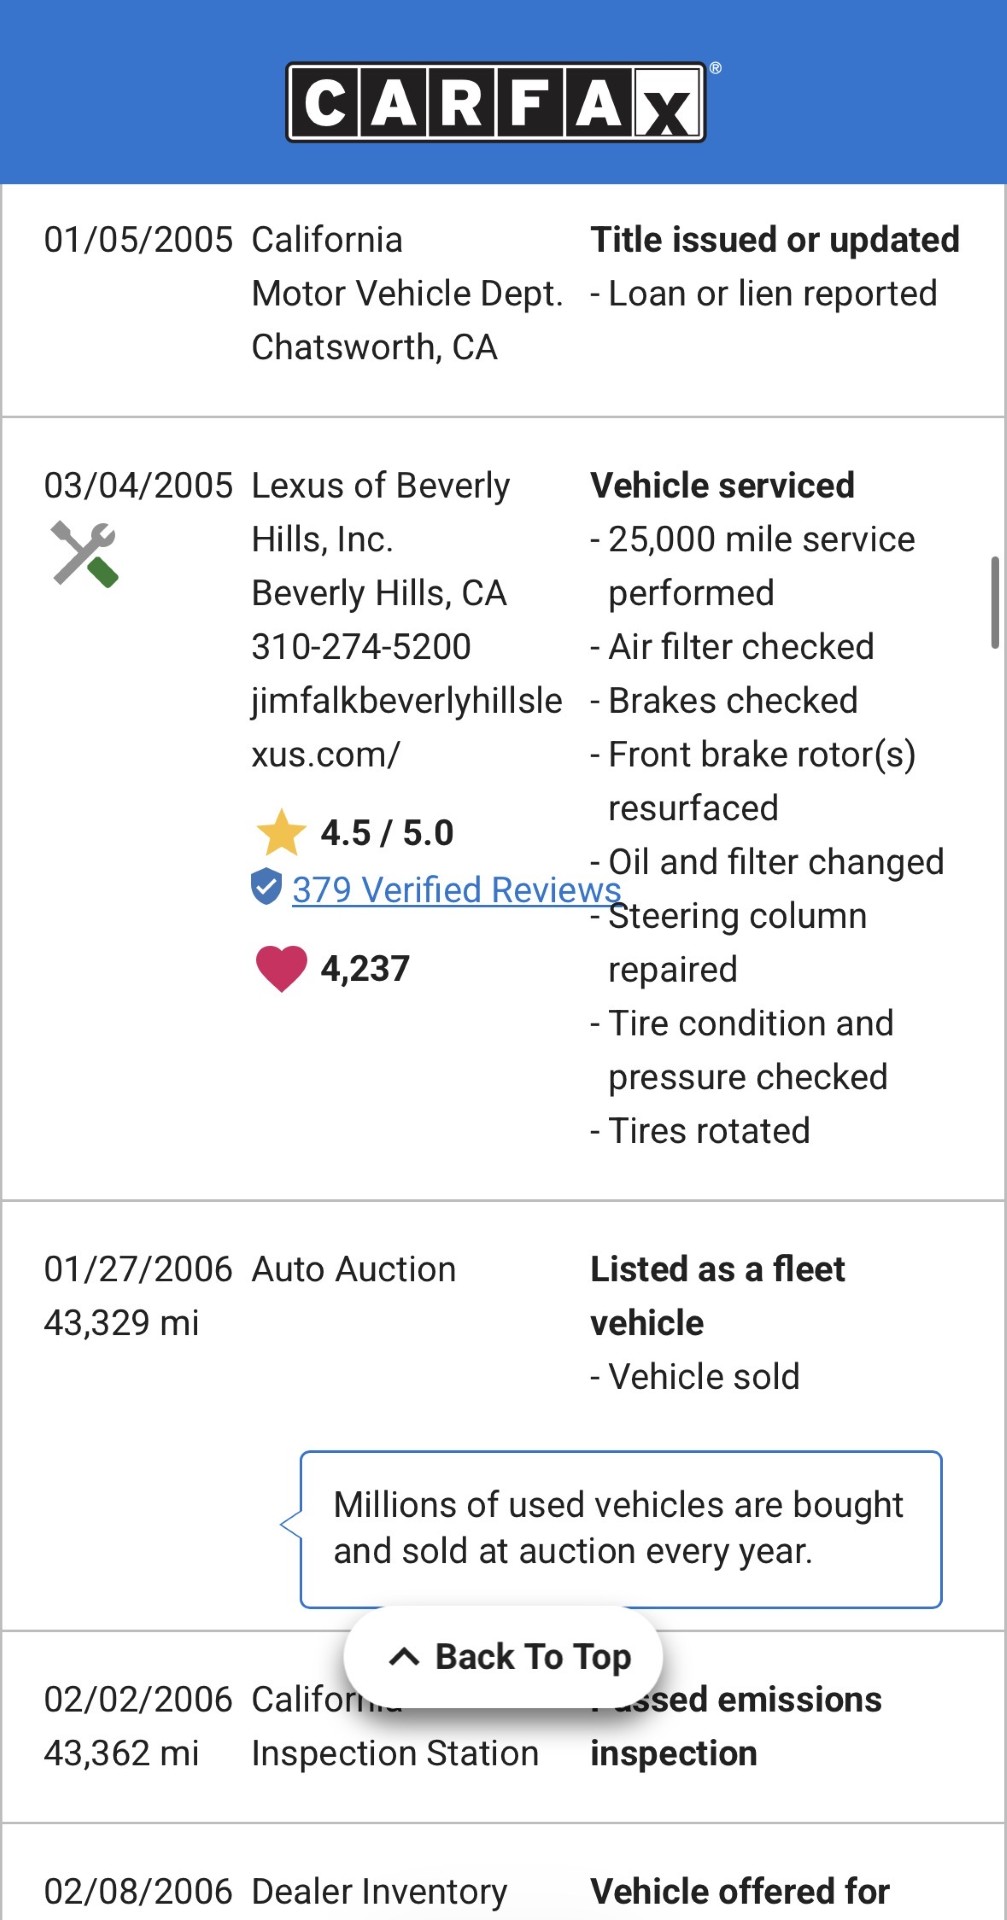
Task: Open jimfalkbeverlyhillslexus.com website link
Action: (407, 727)
